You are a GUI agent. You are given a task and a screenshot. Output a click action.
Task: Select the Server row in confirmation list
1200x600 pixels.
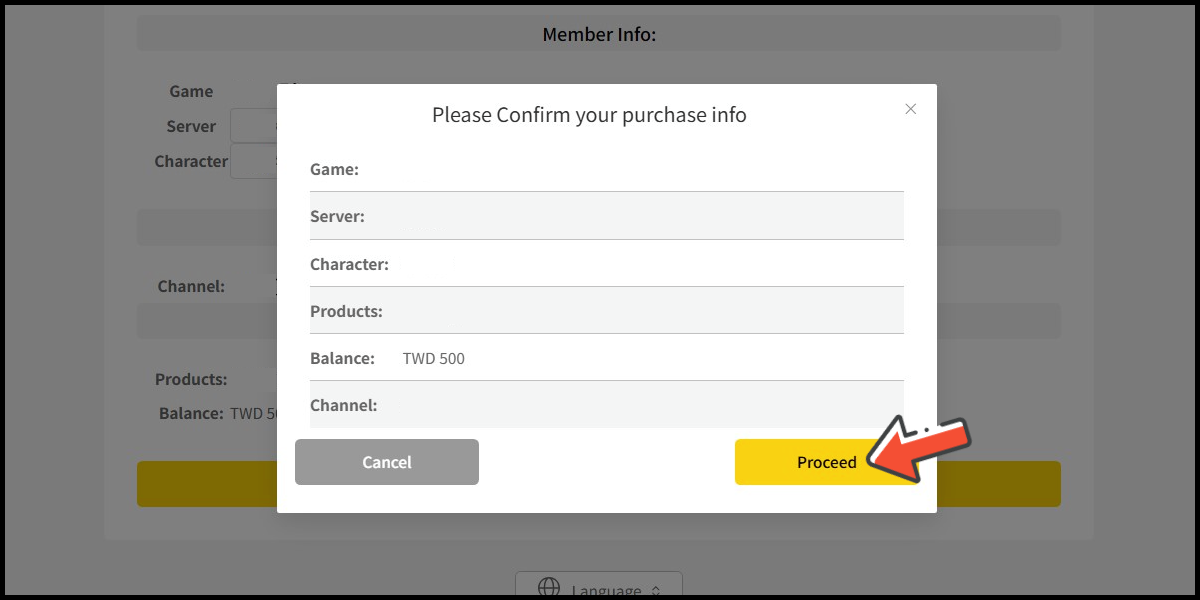(x=606, y=216)
